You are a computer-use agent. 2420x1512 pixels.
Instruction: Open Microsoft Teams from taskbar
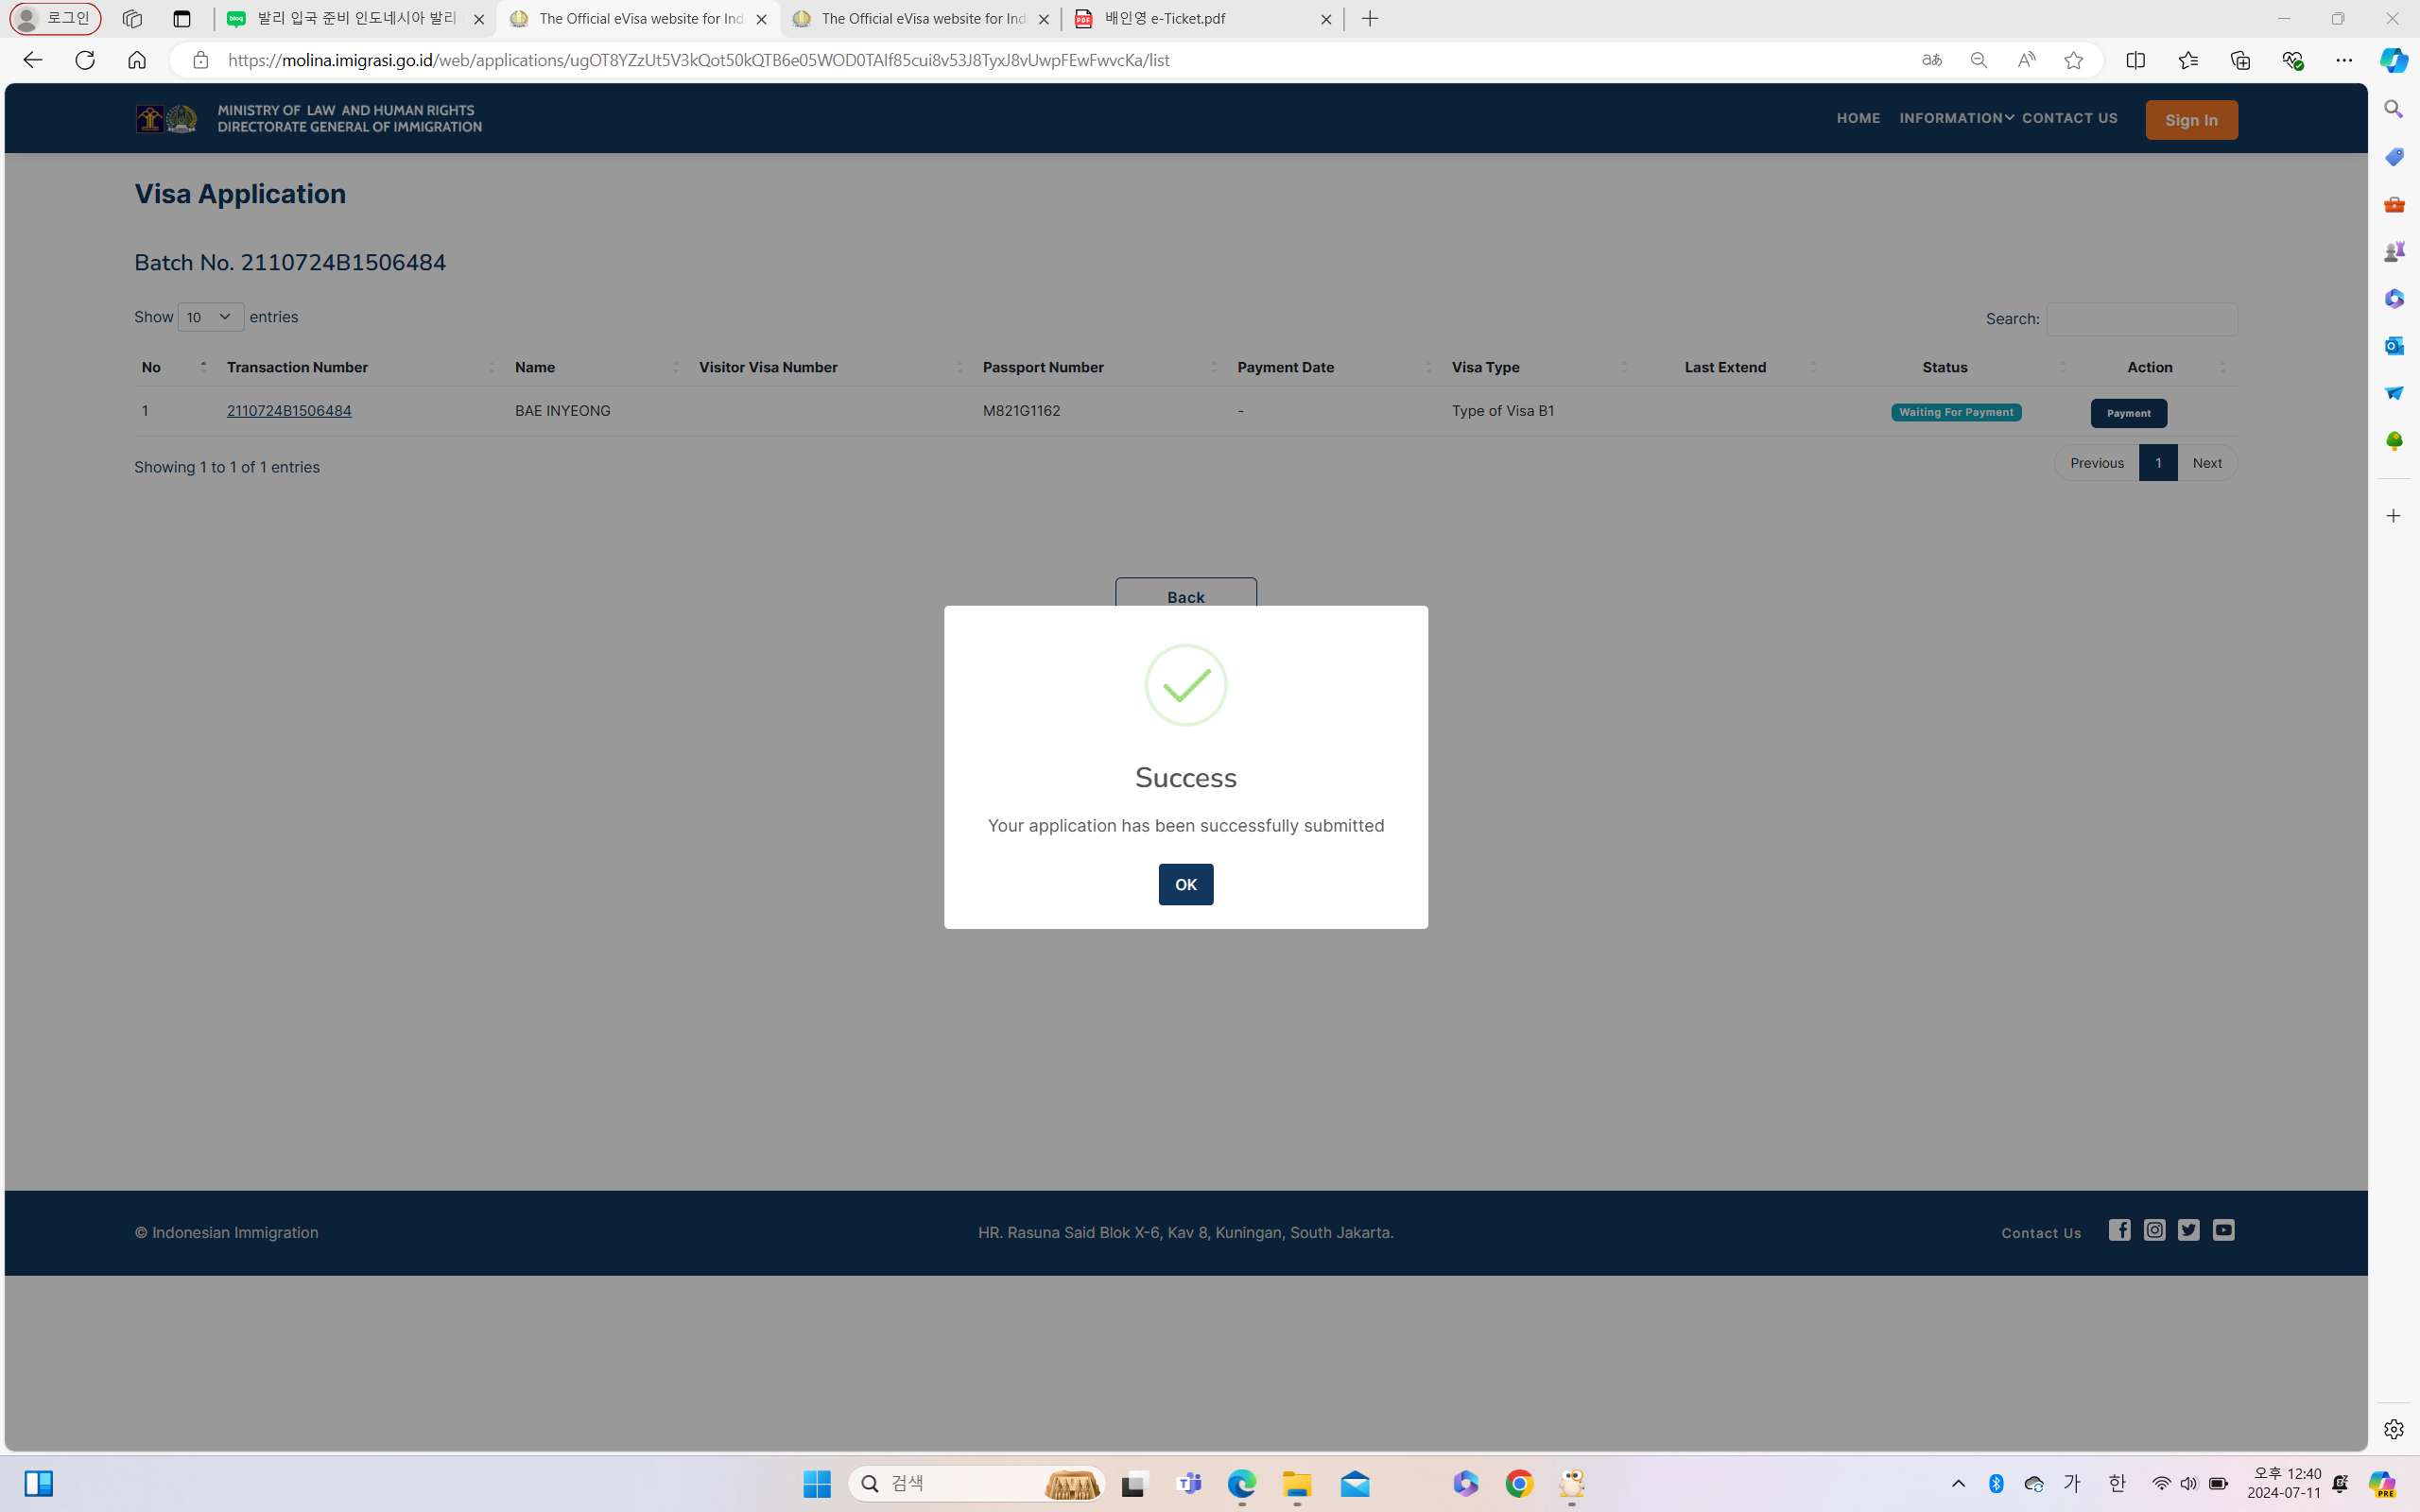coord(1189,1484)
